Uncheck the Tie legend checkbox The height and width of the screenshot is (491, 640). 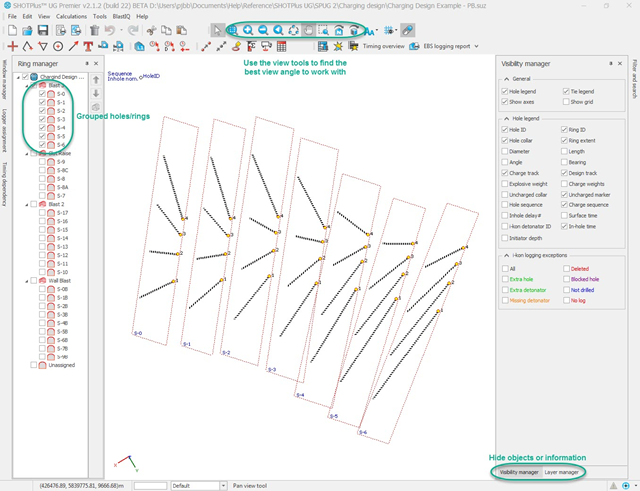[566, 91]
